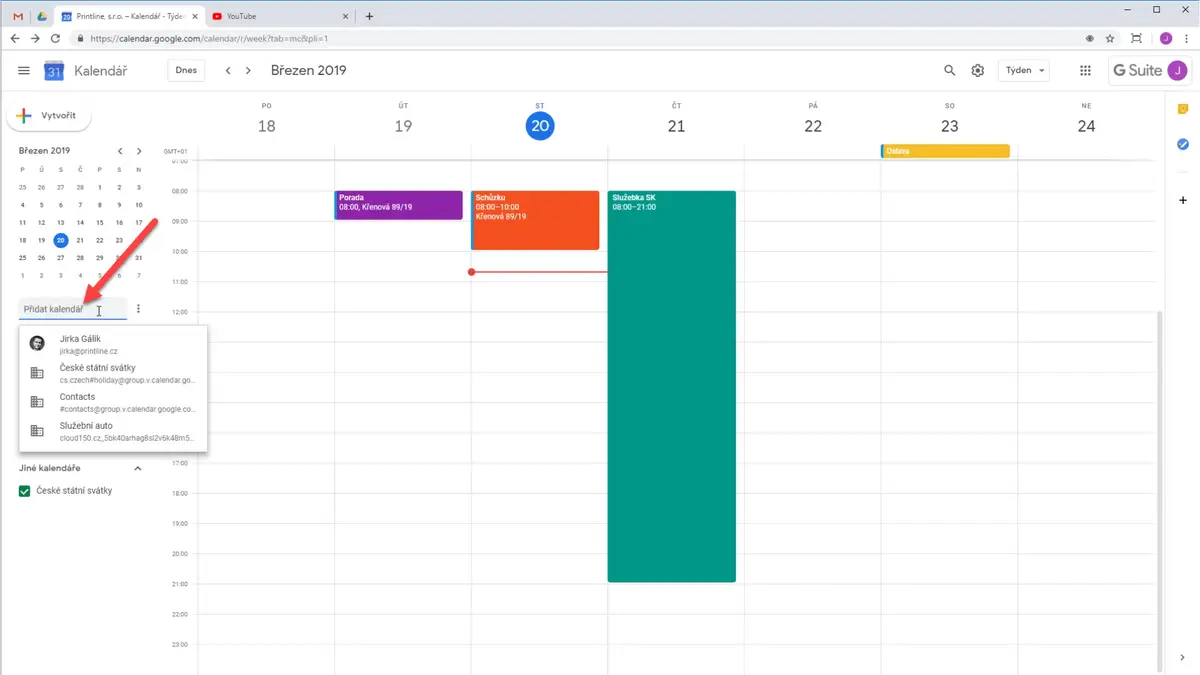Open a new browser tab

click(369, 16)
